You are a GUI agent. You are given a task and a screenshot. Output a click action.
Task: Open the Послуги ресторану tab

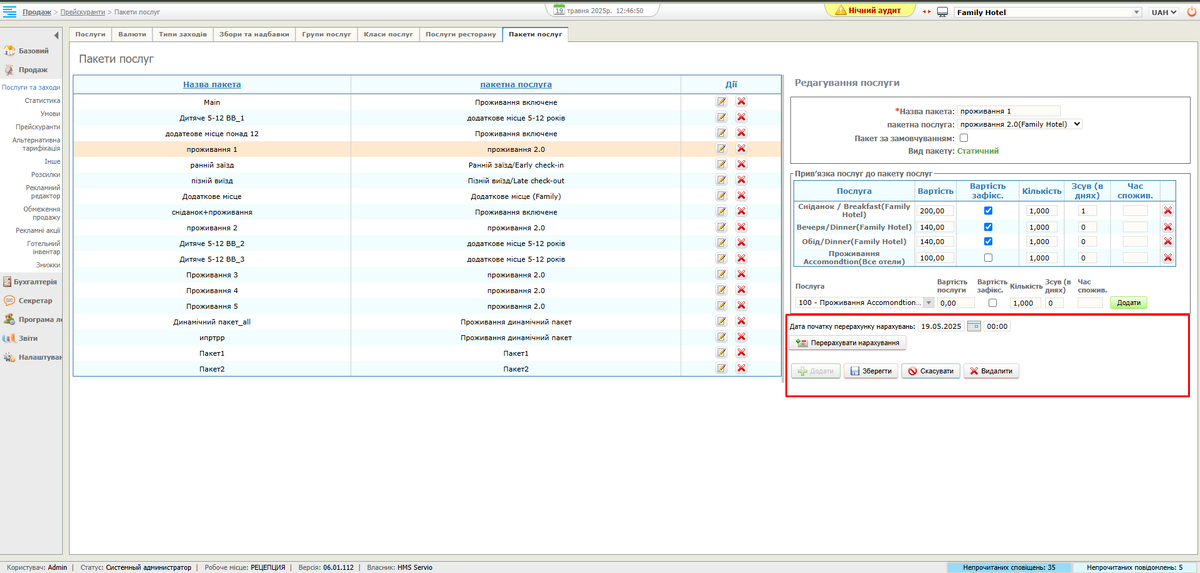460,34
